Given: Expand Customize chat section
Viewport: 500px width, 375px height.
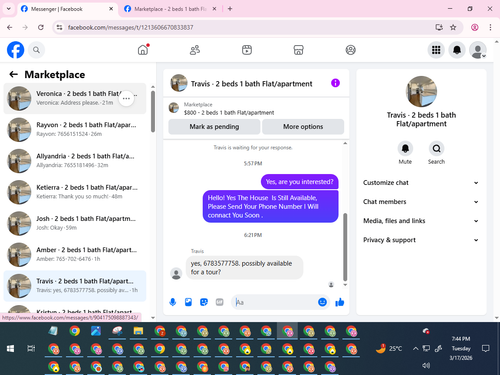Looking at the screenshot, I should tap(421, 183).
